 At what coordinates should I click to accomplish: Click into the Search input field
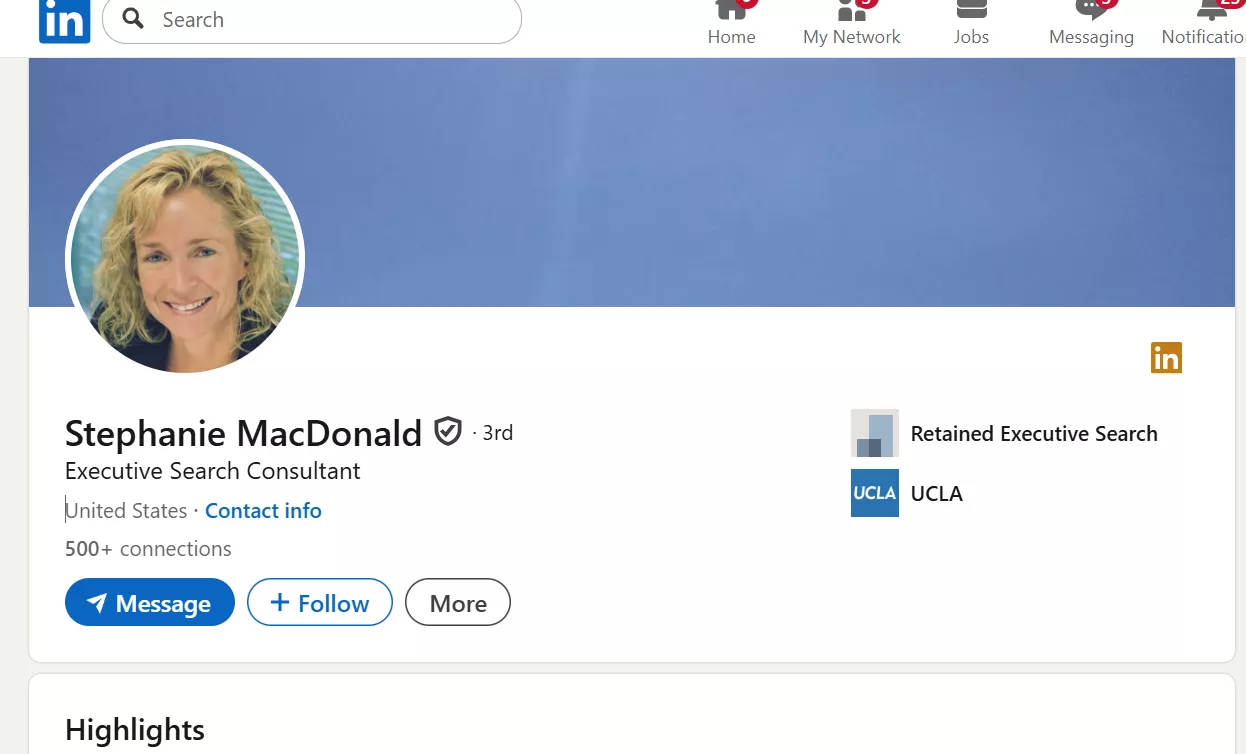coord(330,20)
